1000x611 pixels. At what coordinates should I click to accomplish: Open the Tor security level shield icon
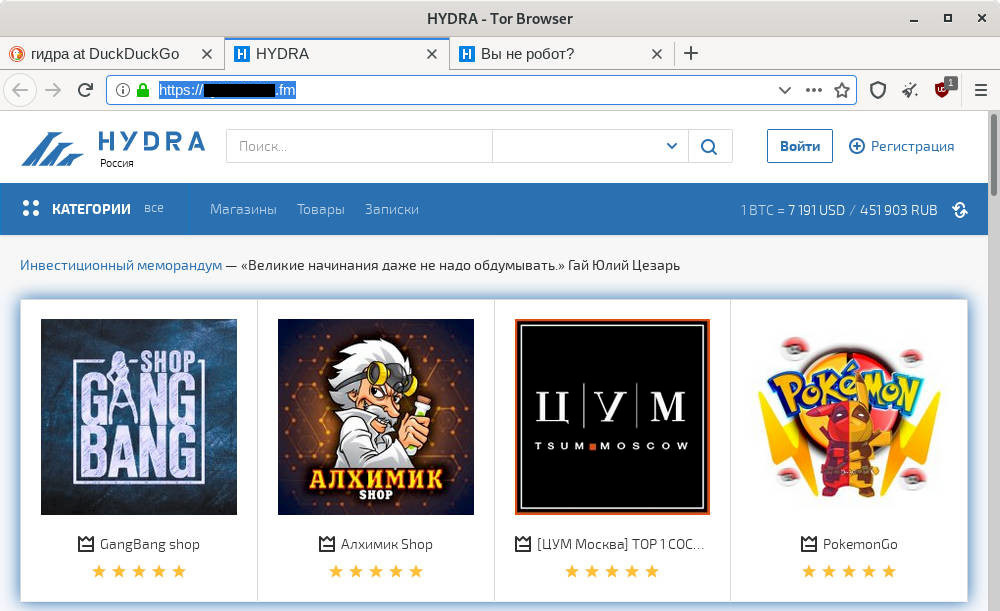878,90
